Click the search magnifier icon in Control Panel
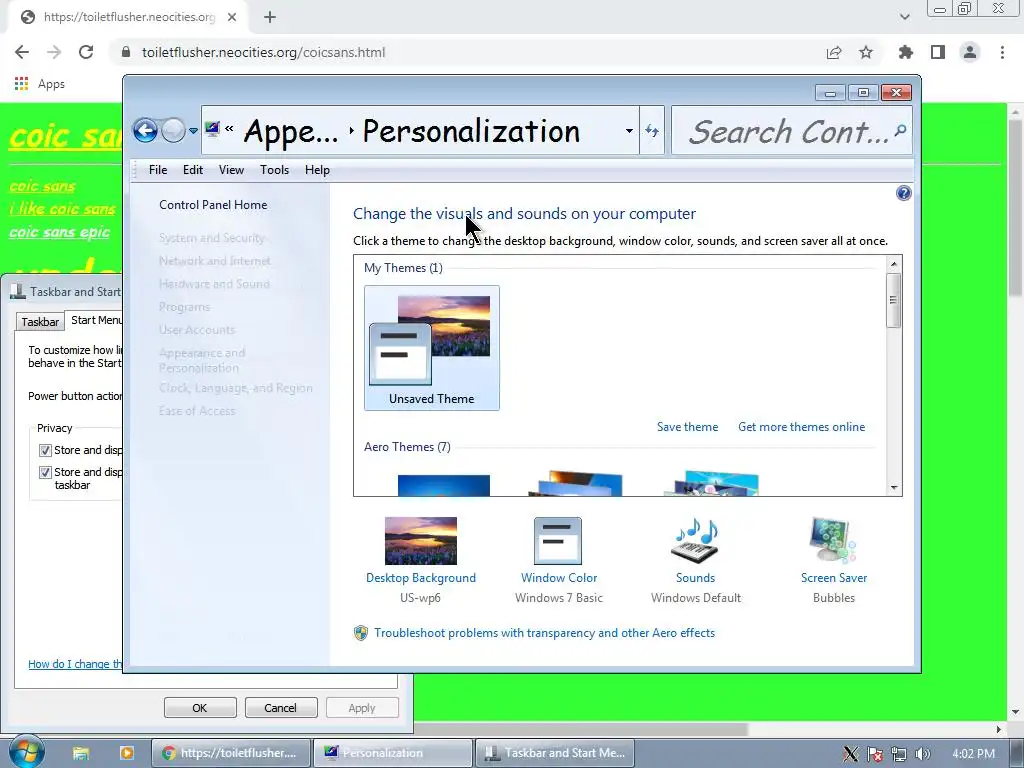Viewport: 1024px width, 768px height. pyautogui.click(x=901, y=130)
